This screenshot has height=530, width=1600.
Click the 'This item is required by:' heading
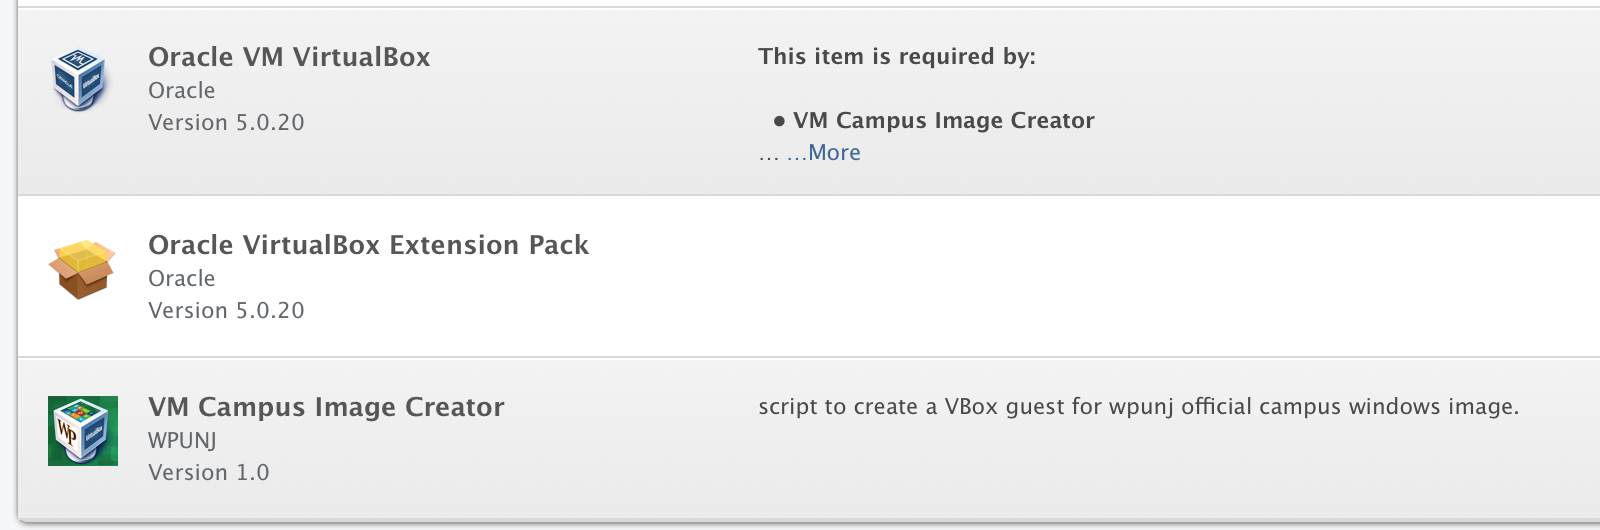pos(896,57)
